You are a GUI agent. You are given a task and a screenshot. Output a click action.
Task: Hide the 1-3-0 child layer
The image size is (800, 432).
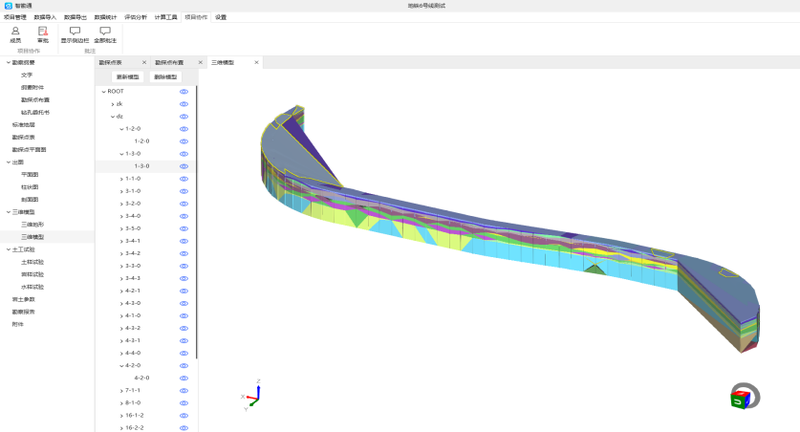184,166
